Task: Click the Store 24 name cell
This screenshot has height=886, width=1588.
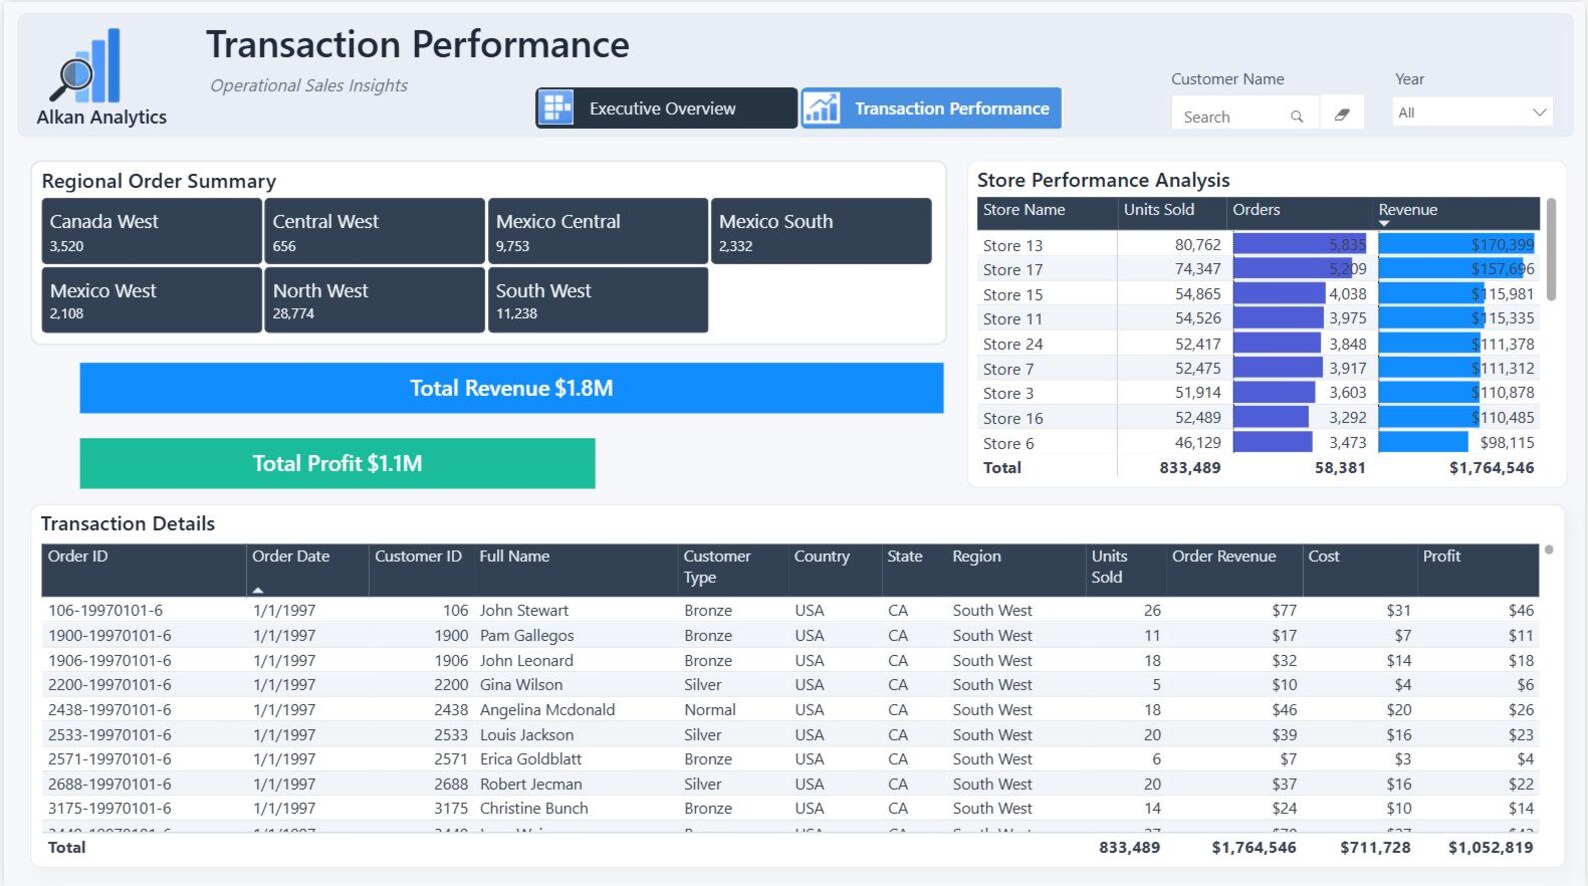Action: [1013, 344]
